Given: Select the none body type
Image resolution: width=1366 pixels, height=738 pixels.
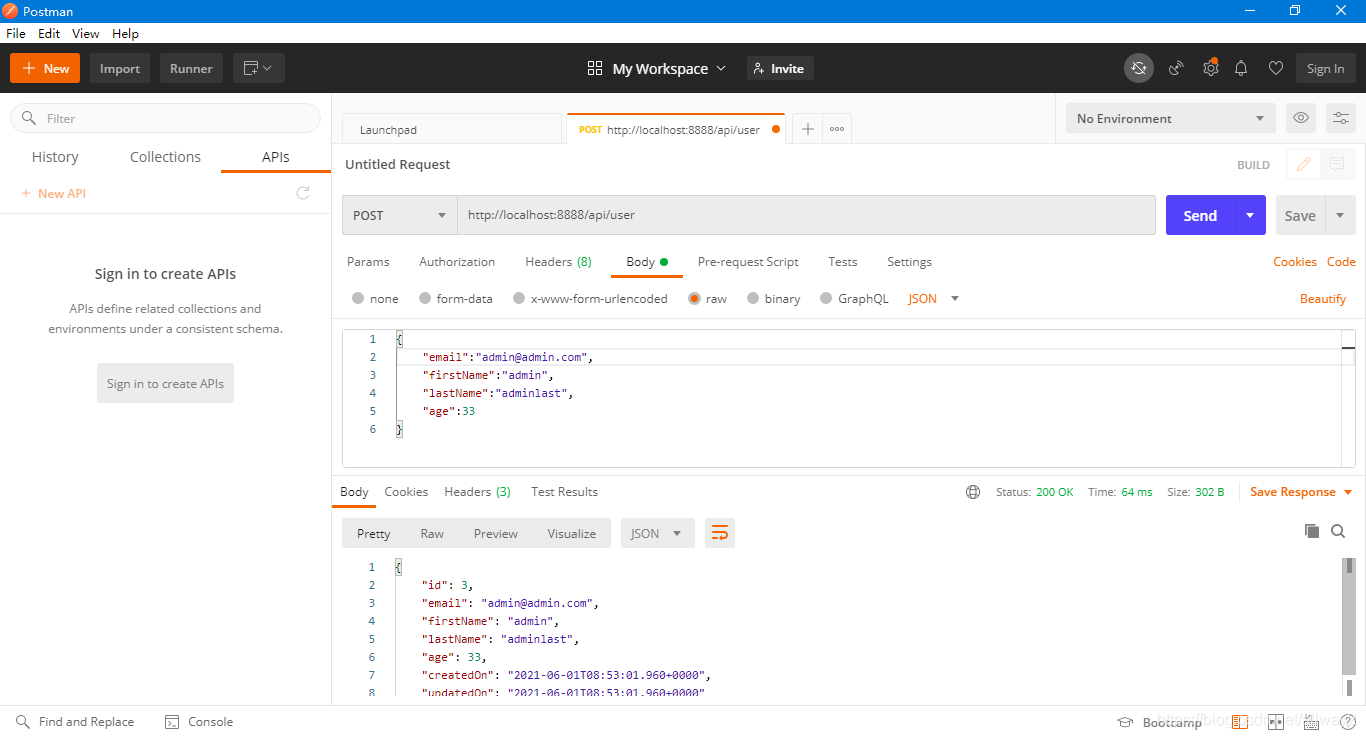Looking at the screenshot, I should coord(375,298).
